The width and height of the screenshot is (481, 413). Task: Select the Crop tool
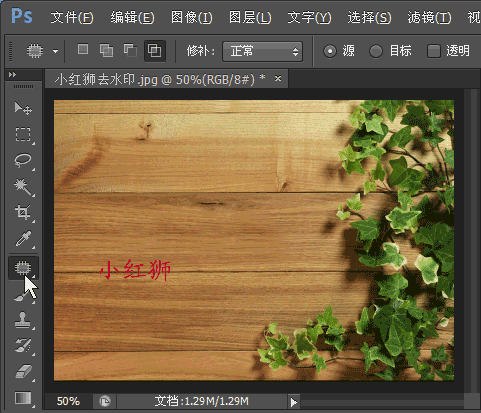coord(23,212)
